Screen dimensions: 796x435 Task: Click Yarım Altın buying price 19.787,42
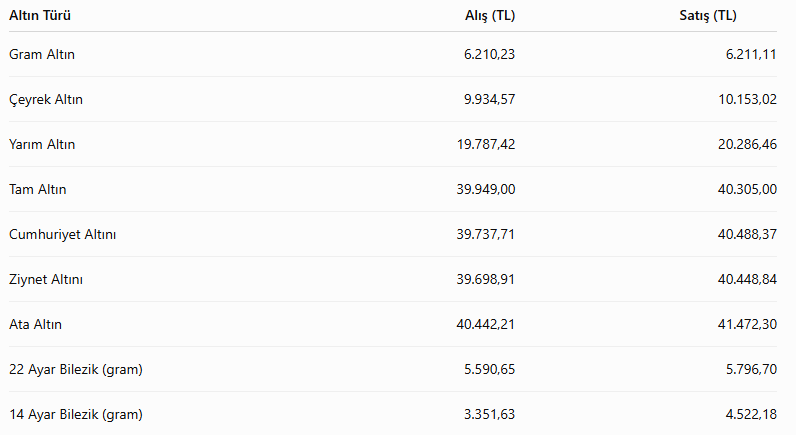[x=486, y=145]
